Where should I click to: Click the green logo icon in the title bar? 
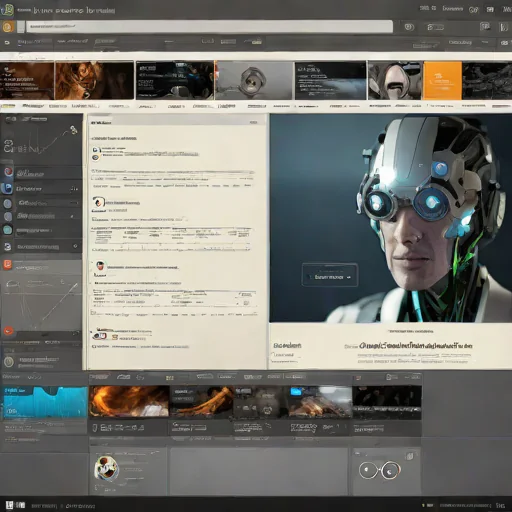[7, 10]
